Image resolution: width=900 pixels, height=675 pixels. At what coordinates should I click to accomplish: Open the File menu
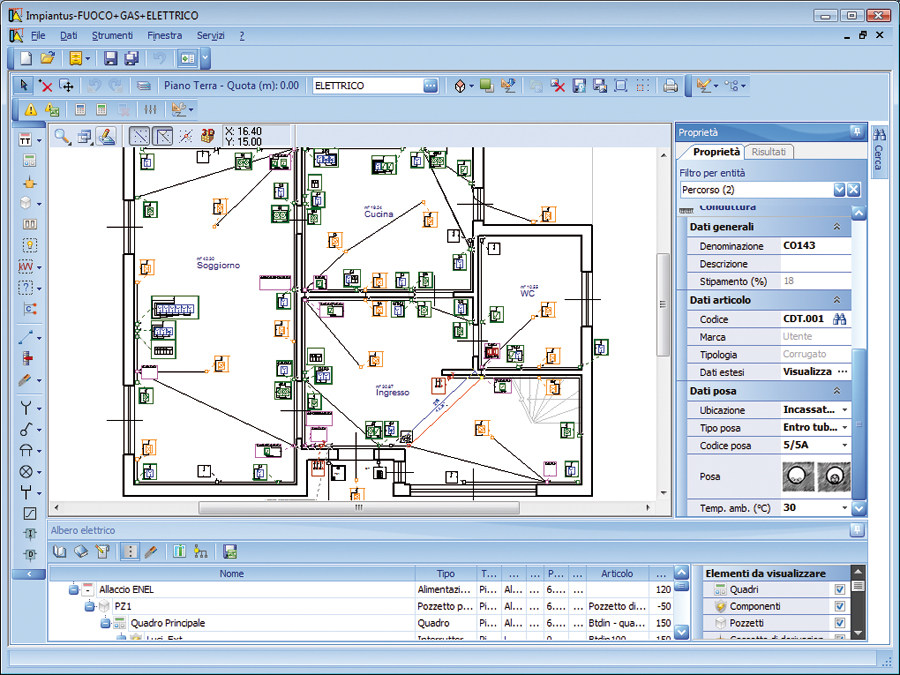point(38,36)
